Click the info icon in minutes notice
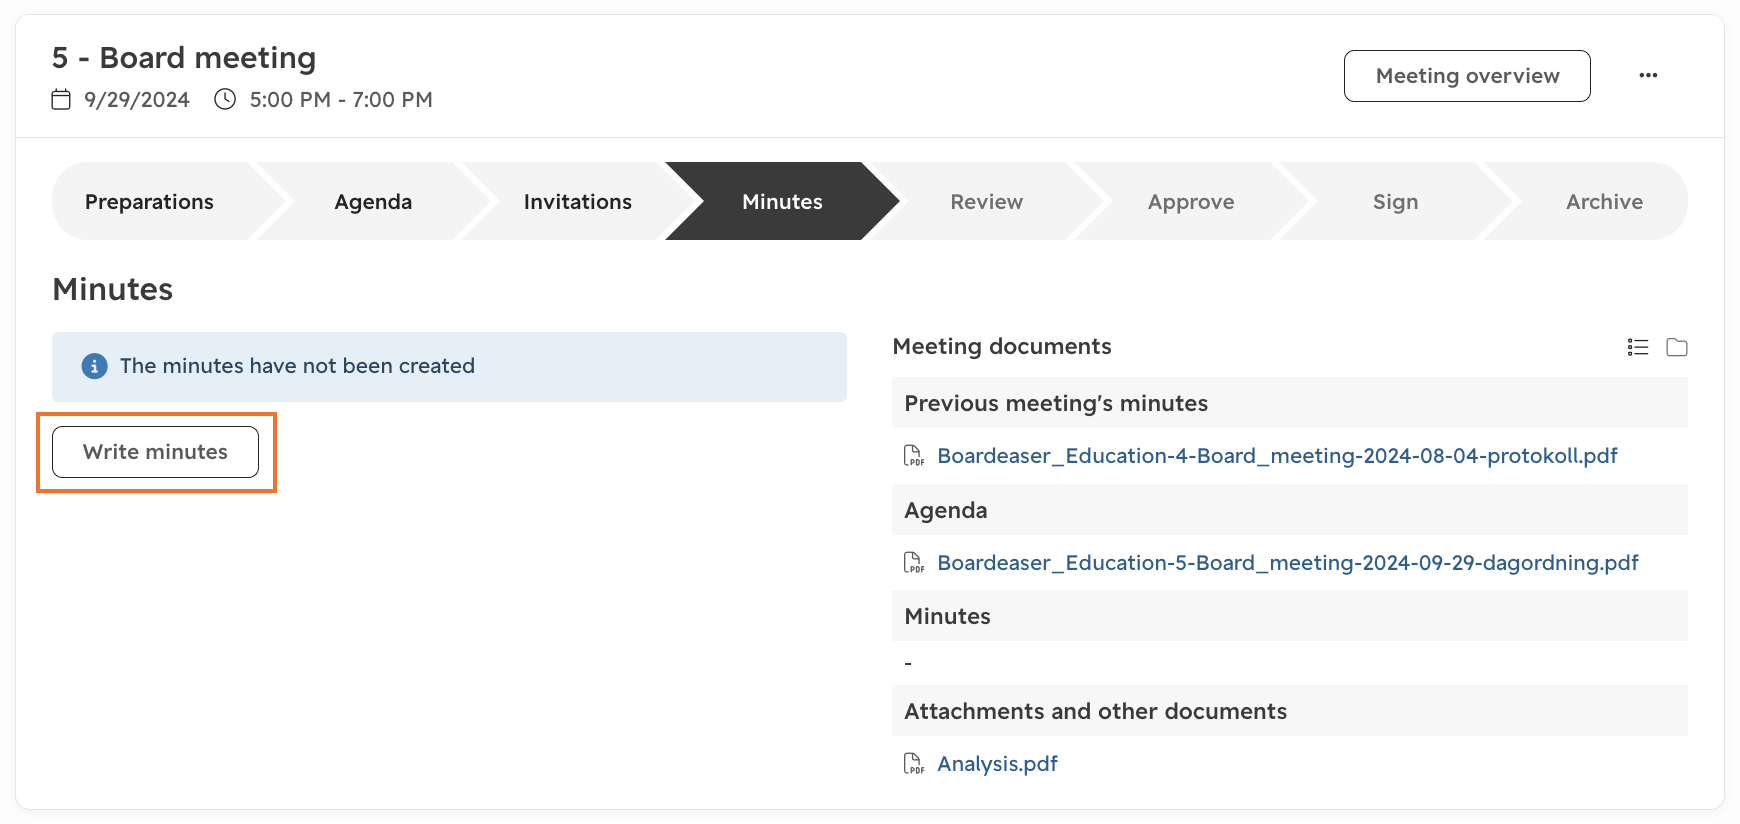 coord(94,366)
